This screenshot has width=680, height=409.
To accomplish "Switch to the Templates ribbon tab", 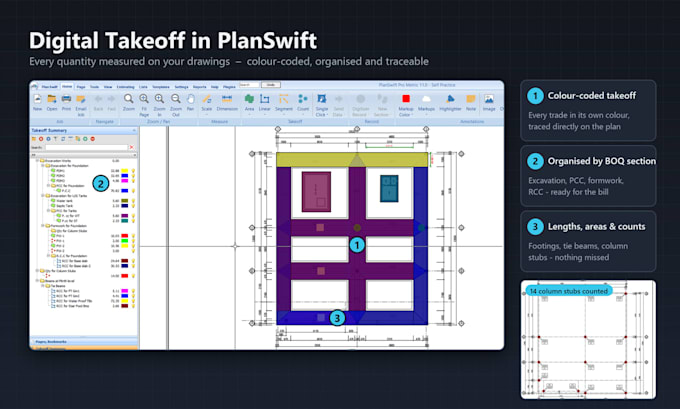I will (x=160, y=87).
